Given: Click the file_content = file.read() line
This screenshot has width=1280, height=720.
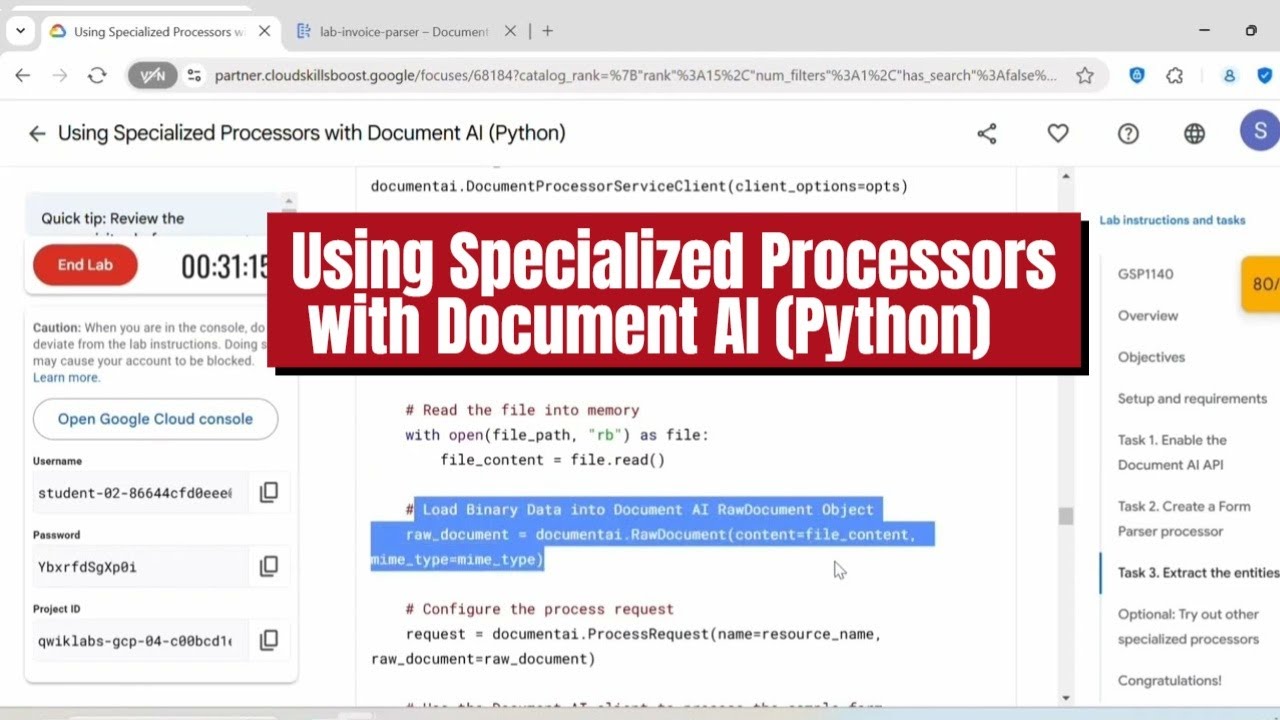Looking at the screenshot, I should tap(552, 460).
